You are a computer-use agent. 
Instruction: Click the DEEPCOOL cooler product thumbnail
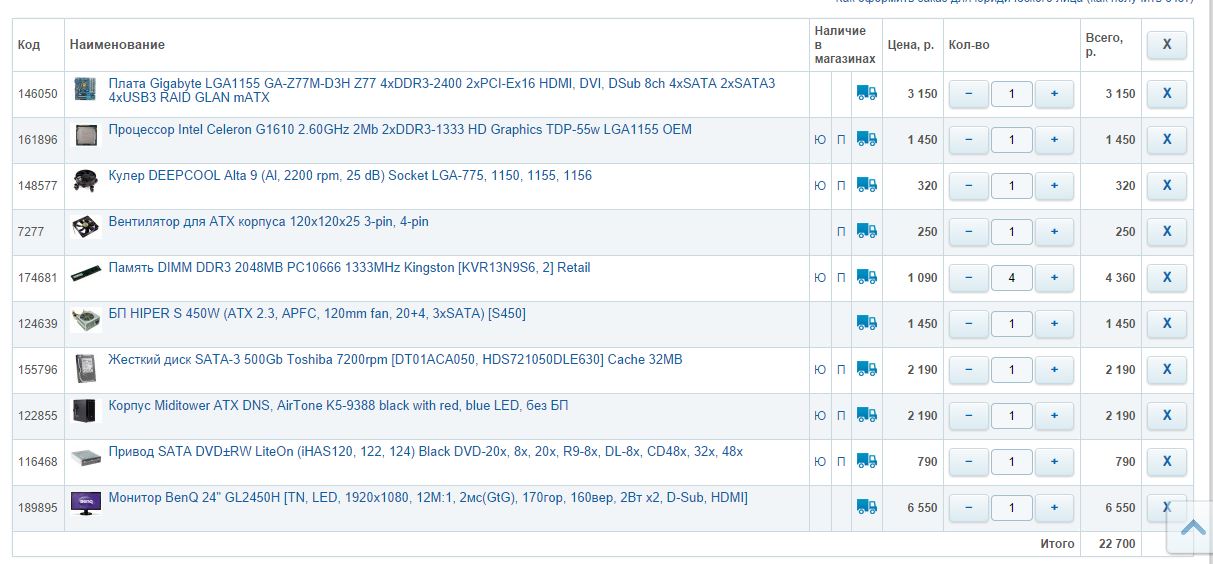[86, 182]
